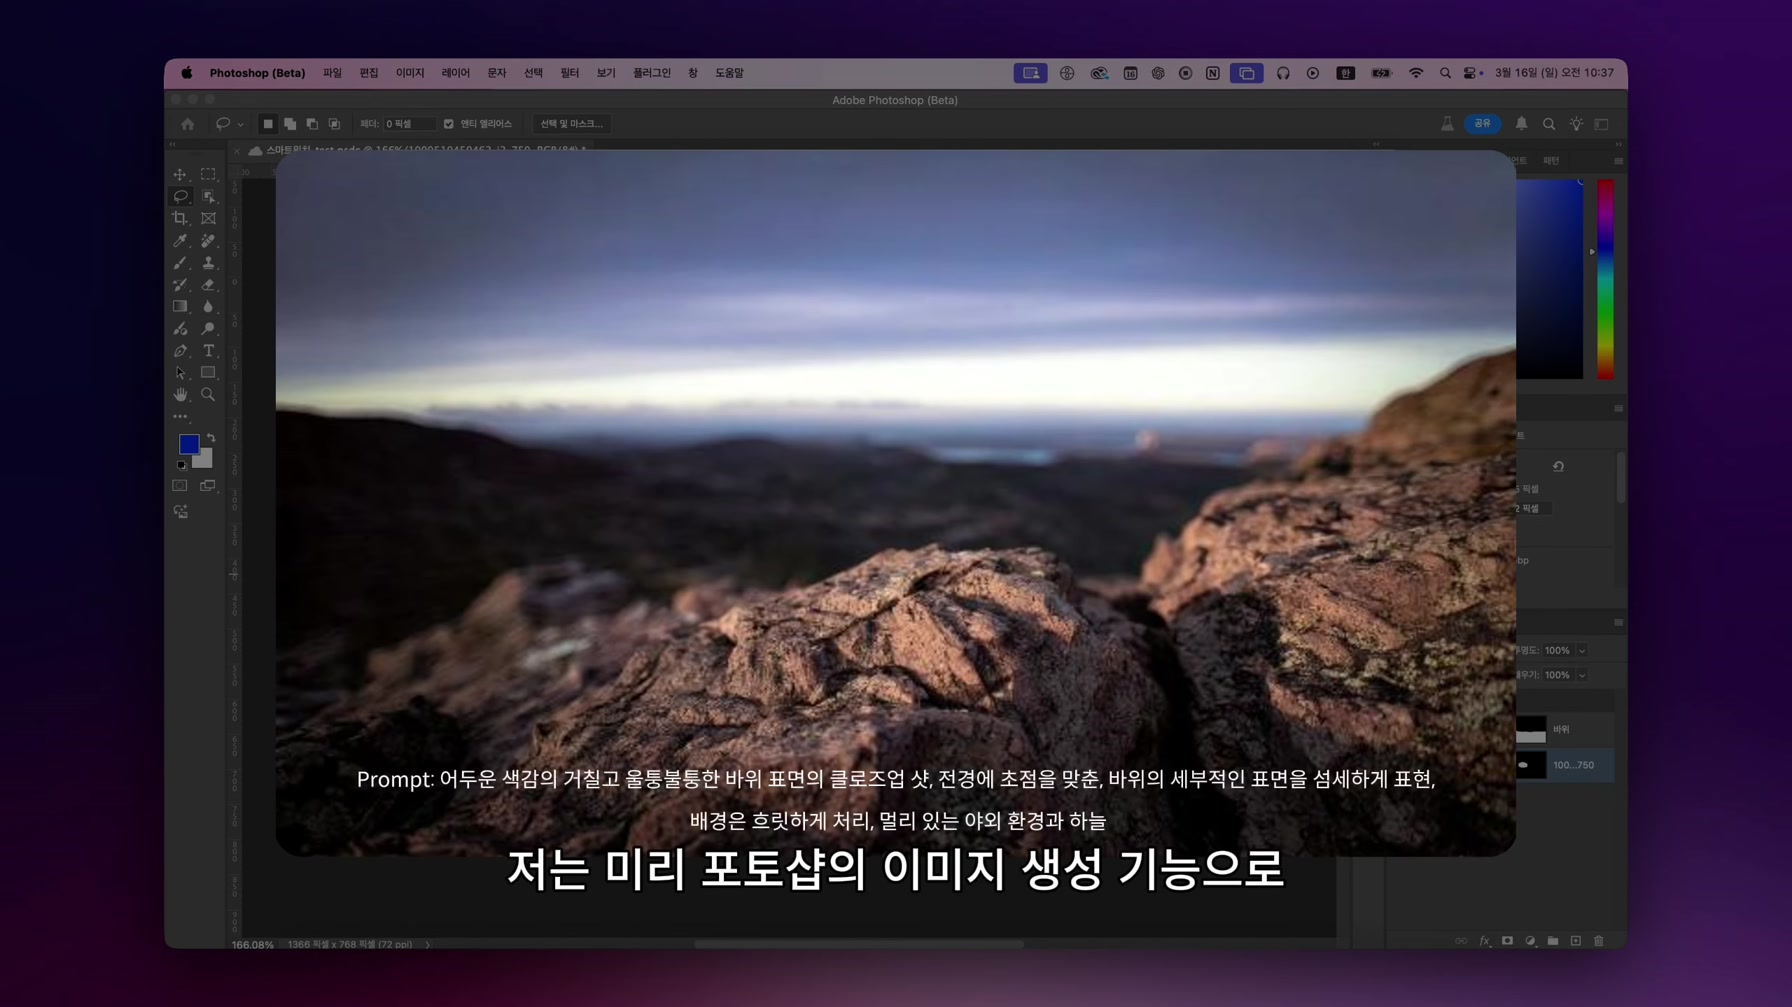Viewport: 1792px width, 1007px height.
Task: Open the fill 100% dropdown arrow
Action: pos(1582,675)
